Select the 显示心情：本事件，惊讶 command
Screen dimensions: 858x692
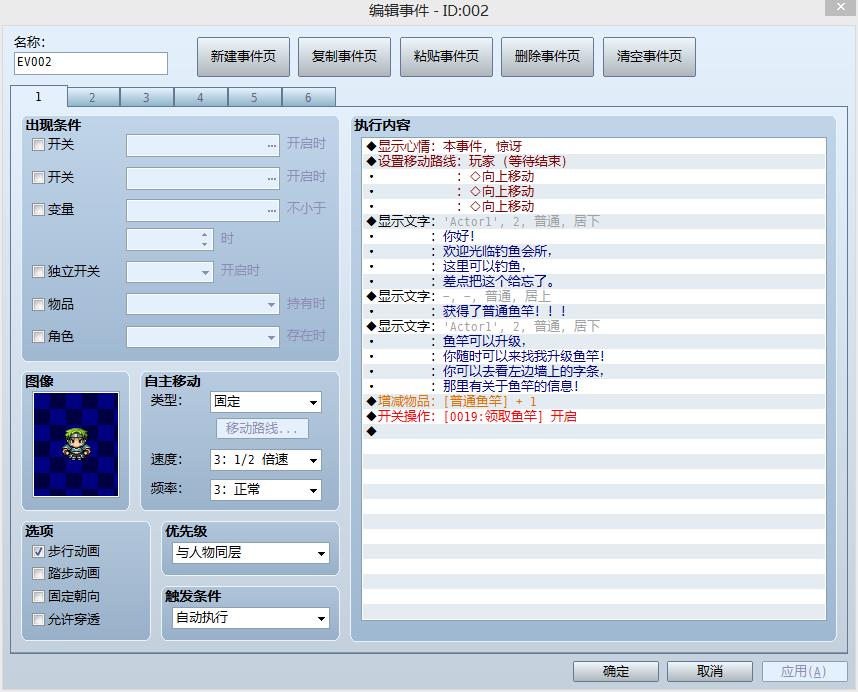594,146
